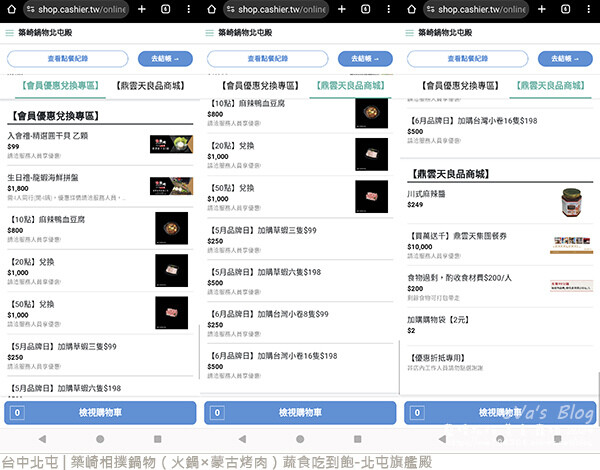This screenshot has width=600, height=470.
Task: Switch to 會員優惠兌換專區 tab in the right screen
Action: [x=450, y=87]
